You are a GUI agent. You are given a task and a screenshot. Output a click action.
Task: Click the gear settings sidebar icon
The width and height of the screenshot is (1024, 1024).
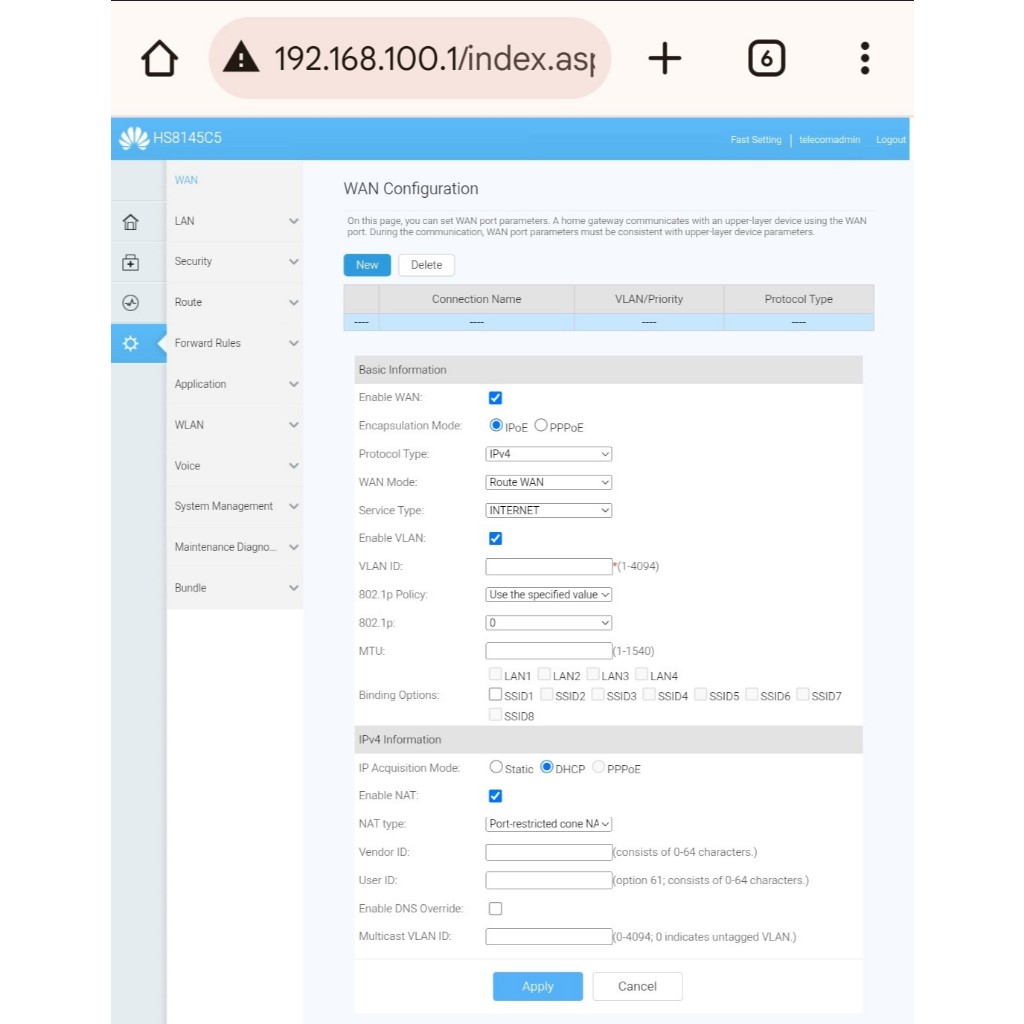tap(130, 344)
